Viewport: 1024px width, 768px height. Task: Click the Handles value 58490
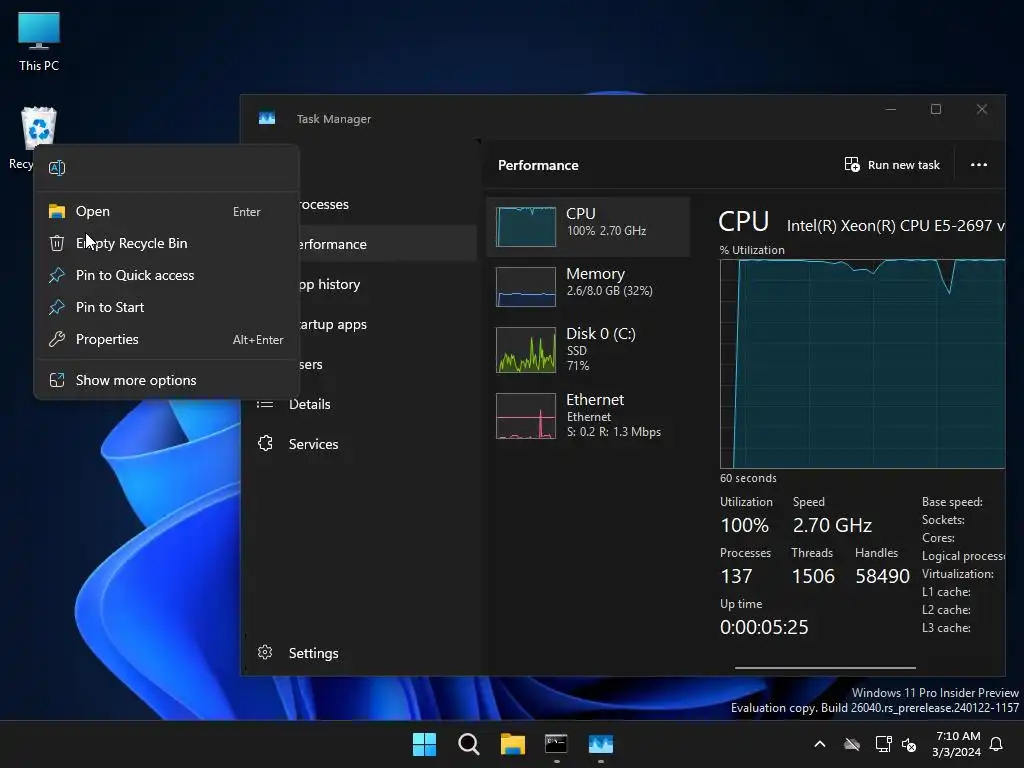pos(882,576)
